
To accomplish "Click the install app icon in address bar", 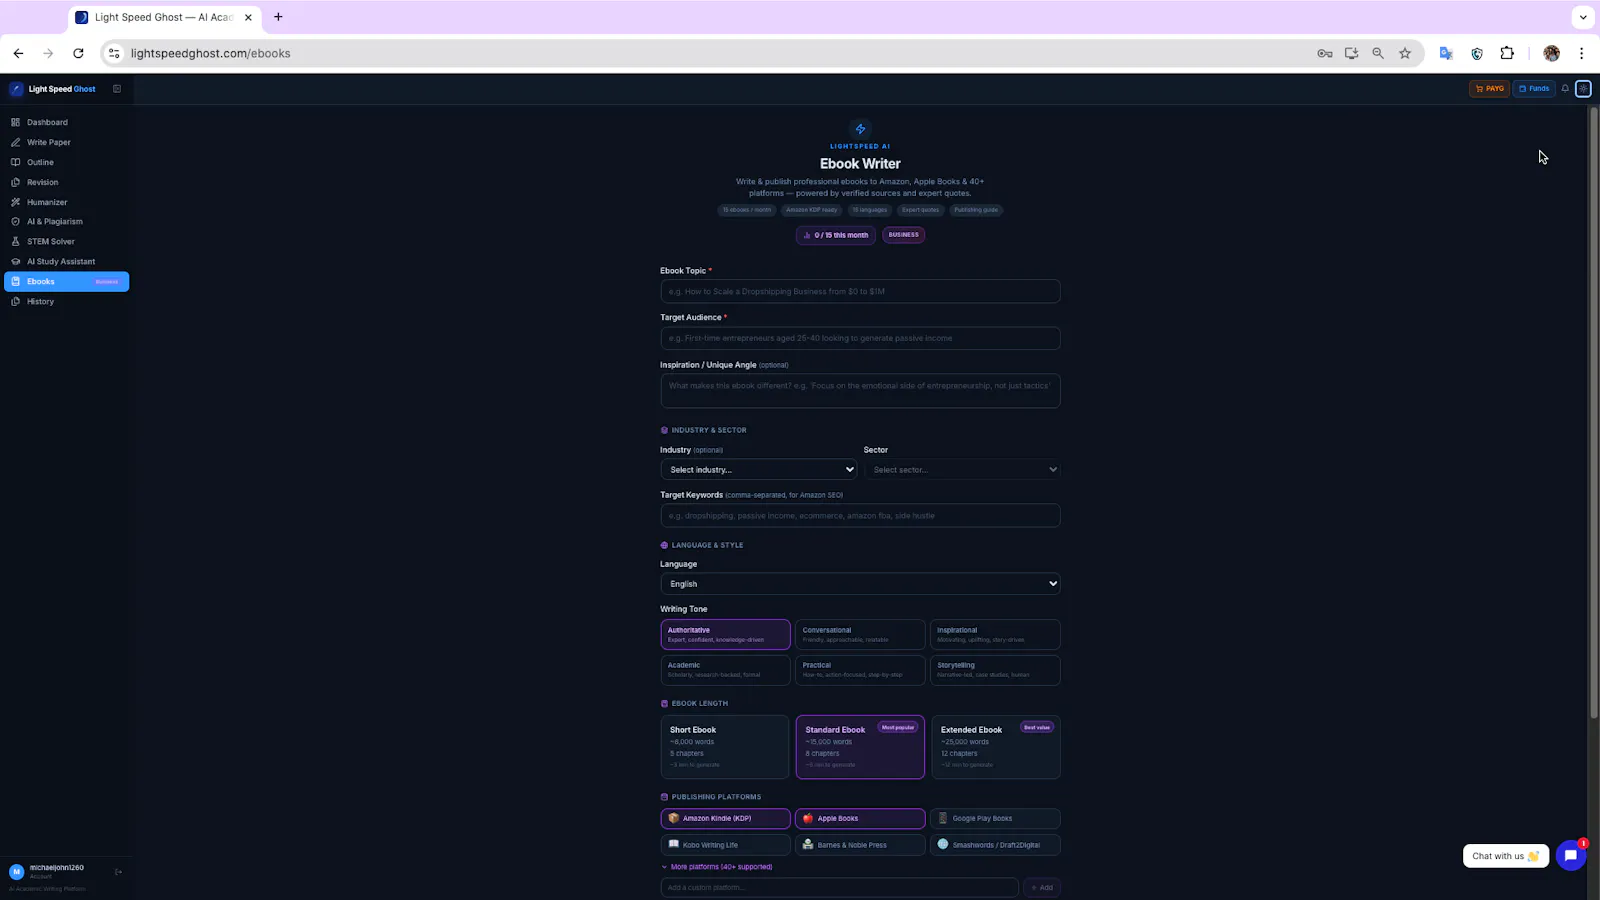I will coord(1351,54).
